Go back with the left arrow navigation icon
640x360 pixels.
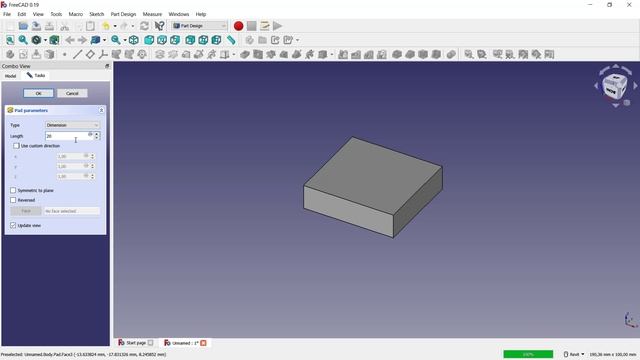click(x=70, y=40)
